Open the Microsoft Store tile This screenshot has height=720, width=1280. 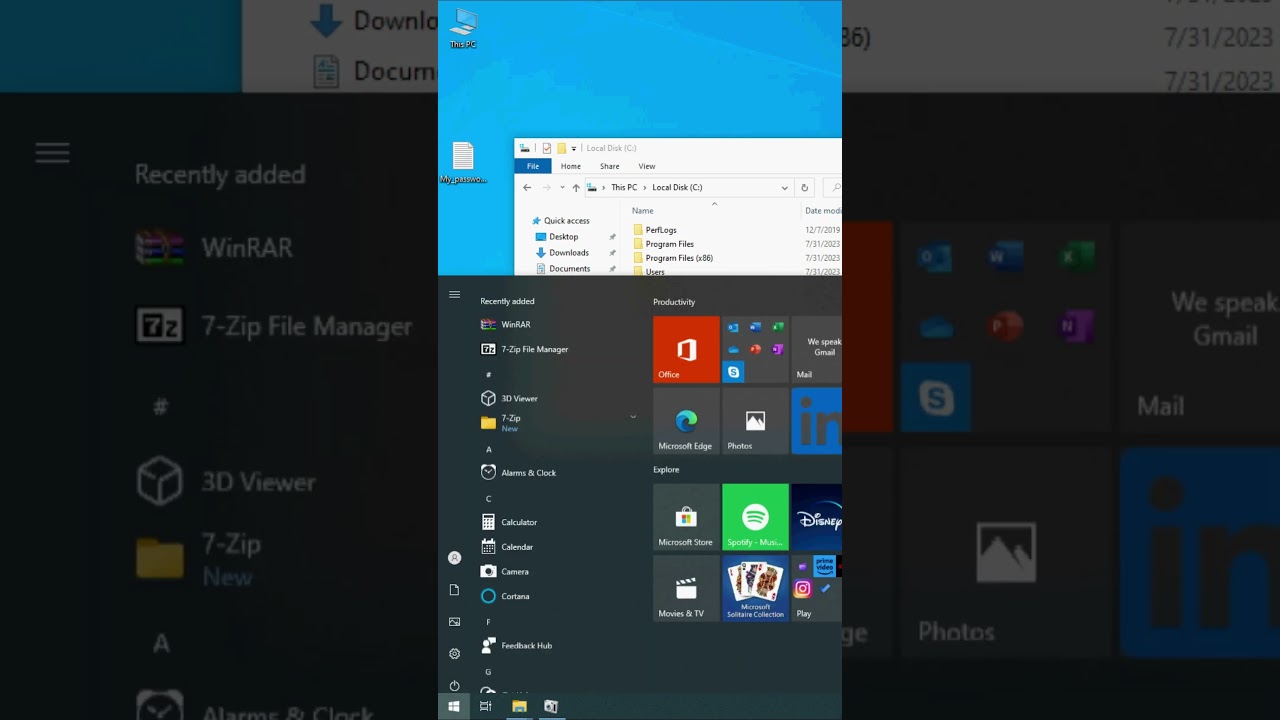(686, 517)
